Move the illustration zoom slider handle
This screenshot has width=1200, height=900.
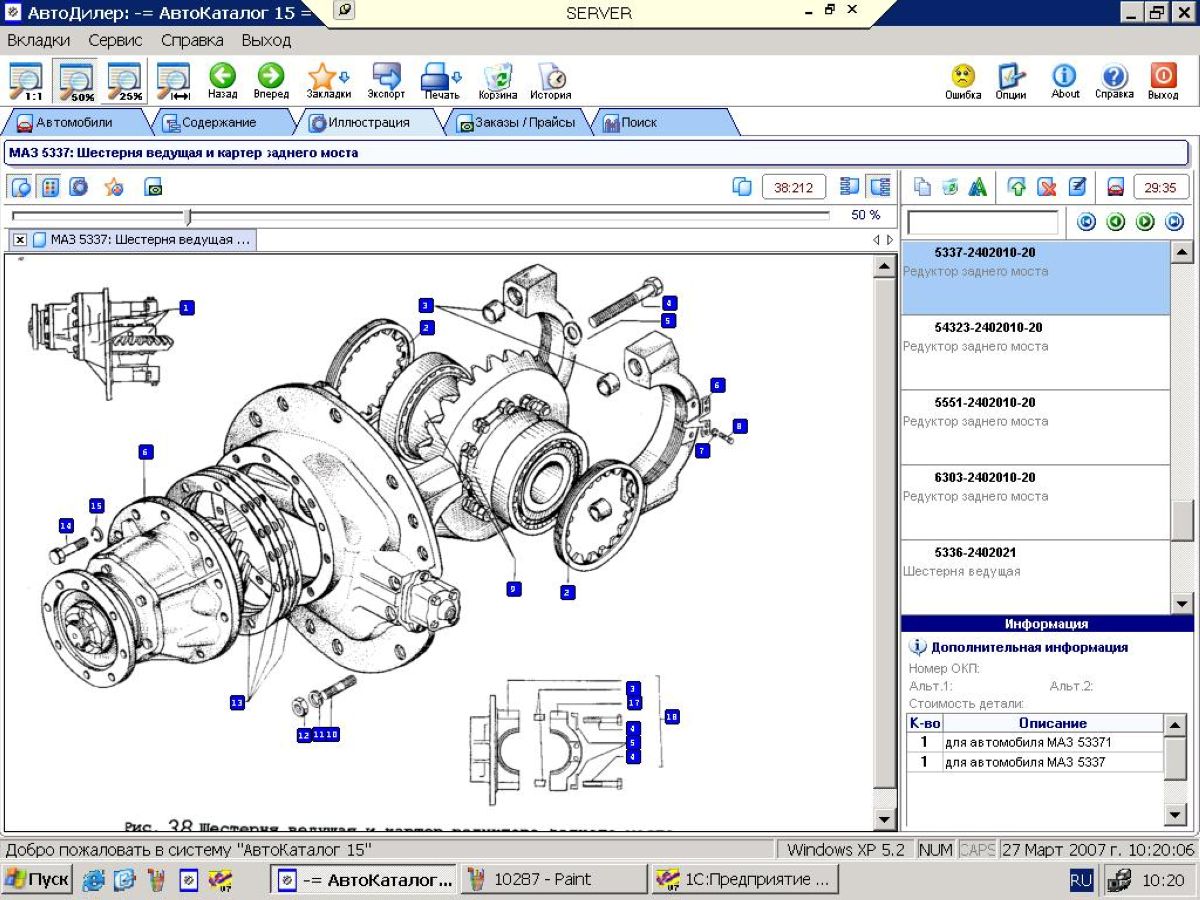pyautogui.click(x=187, y=216)
